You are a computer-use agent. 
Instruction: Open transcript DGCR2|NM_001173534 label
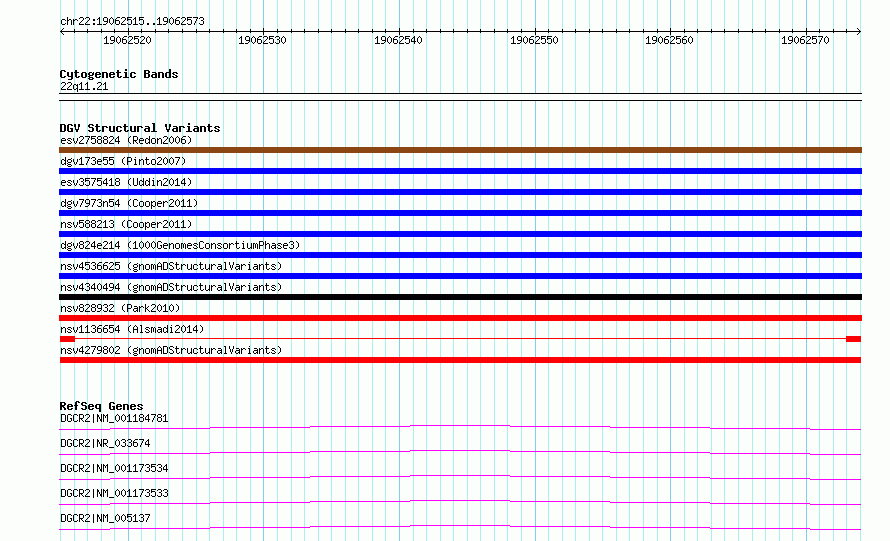point(114,468)
